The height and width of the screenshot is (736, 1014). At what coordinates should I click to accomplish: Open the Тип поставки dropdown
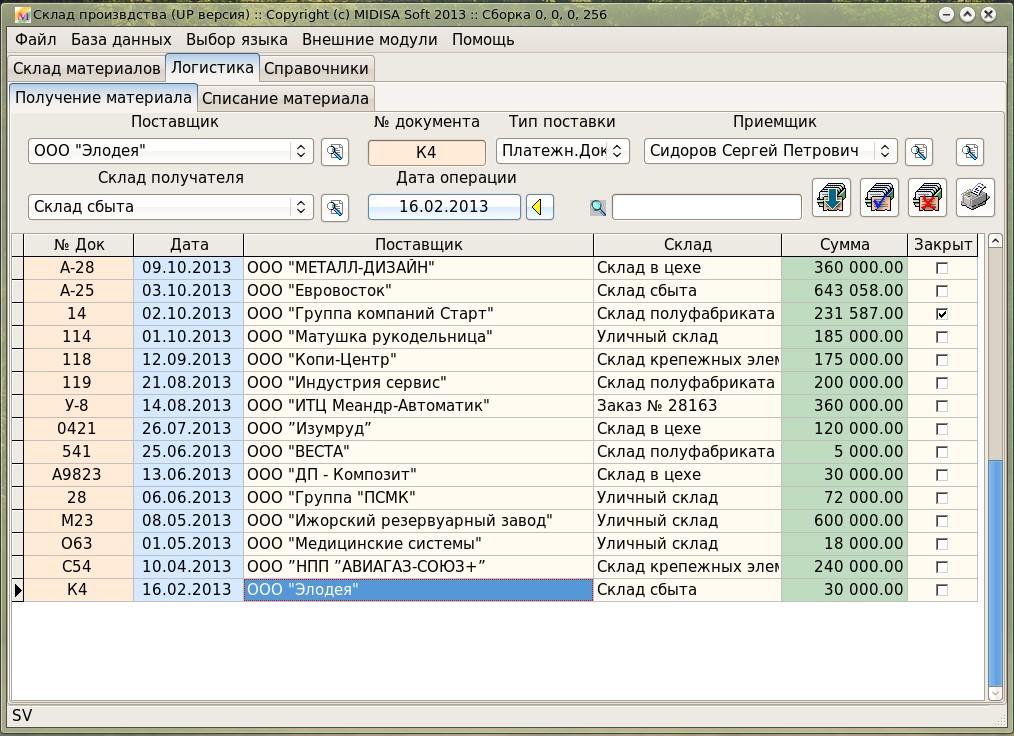point(562,152)
